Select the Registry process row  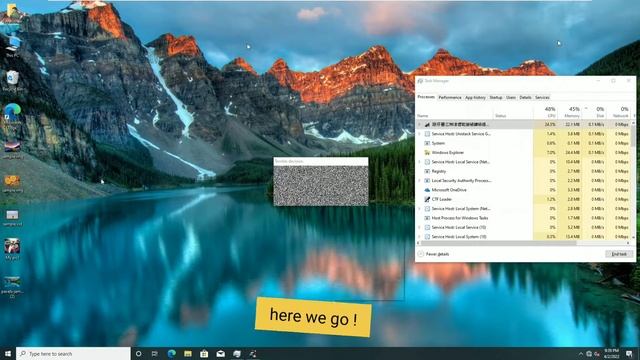pos(523,171)
